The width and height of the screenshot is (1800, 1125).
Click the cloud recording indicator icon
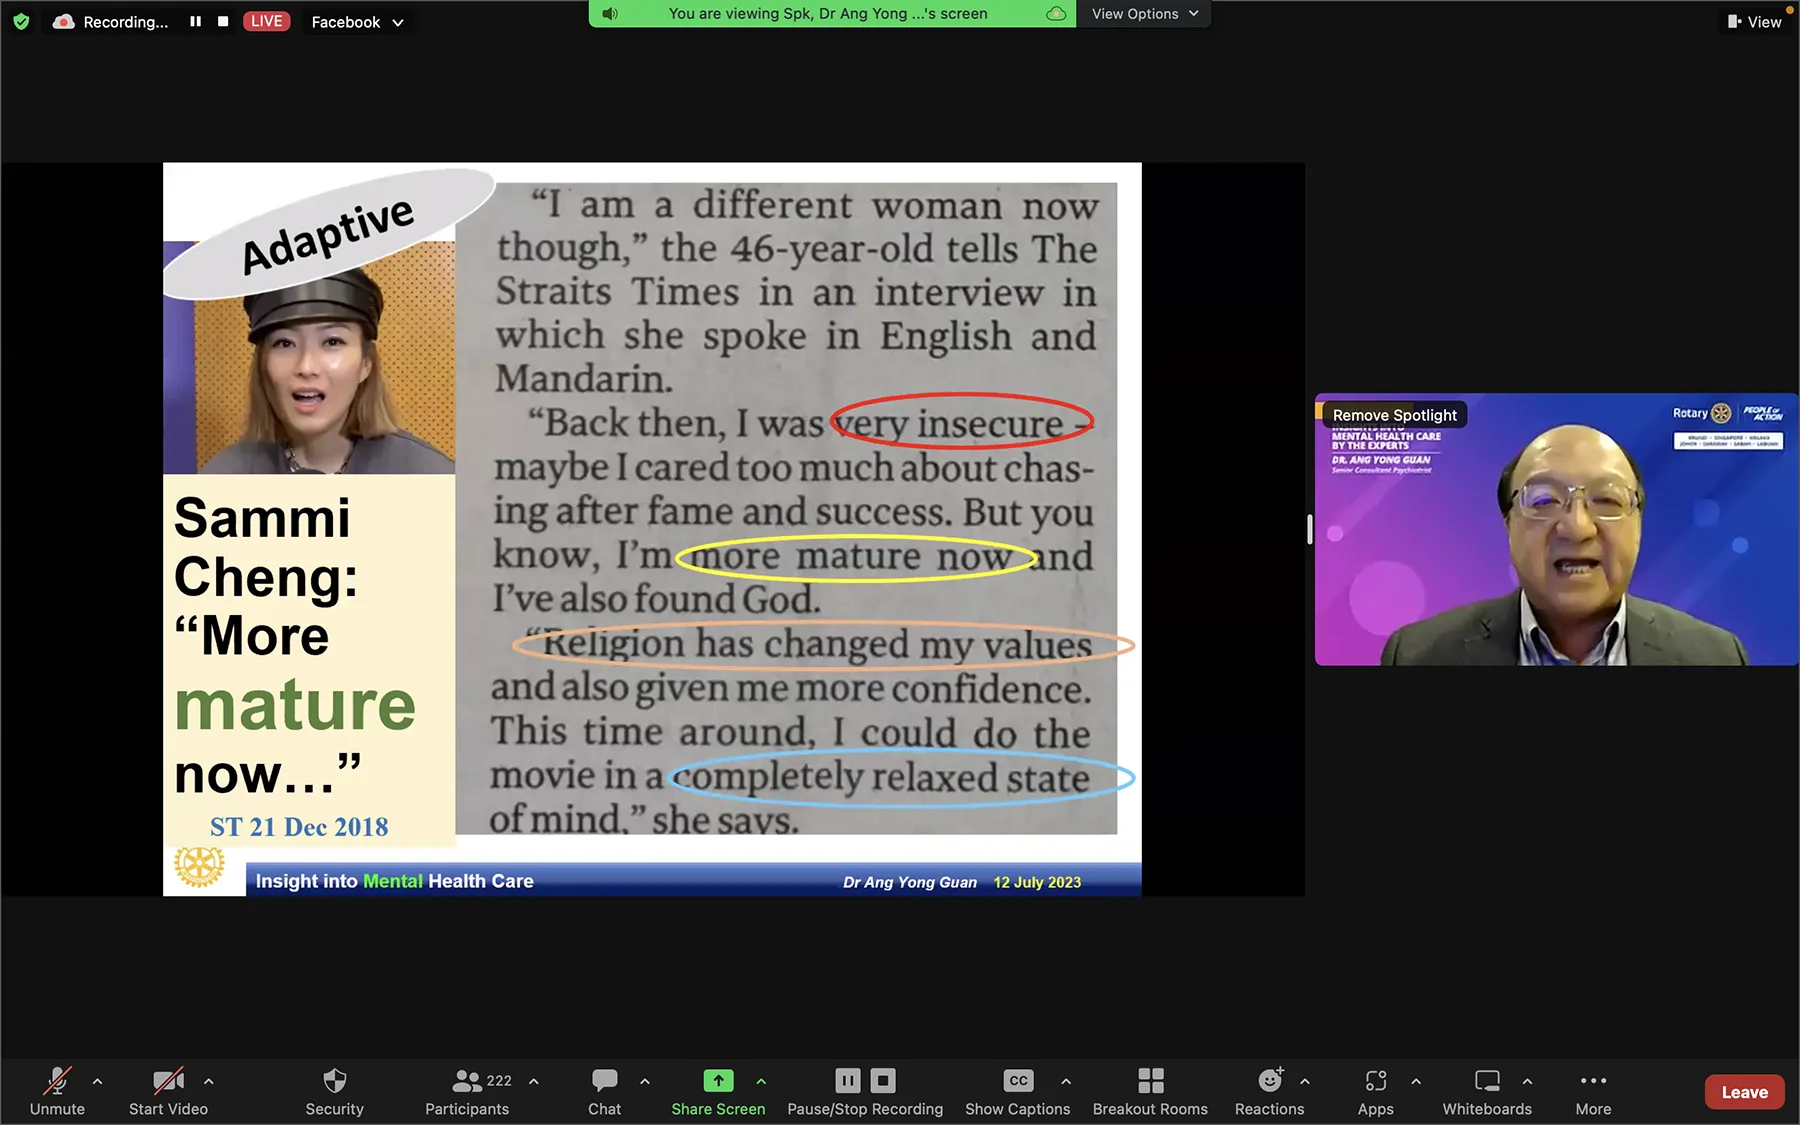63,21
